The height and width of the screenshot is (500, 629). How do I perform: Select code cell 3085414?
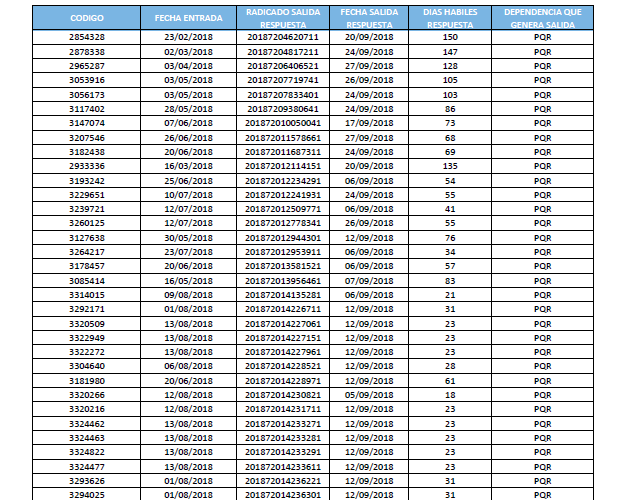[x=87, y=281]
